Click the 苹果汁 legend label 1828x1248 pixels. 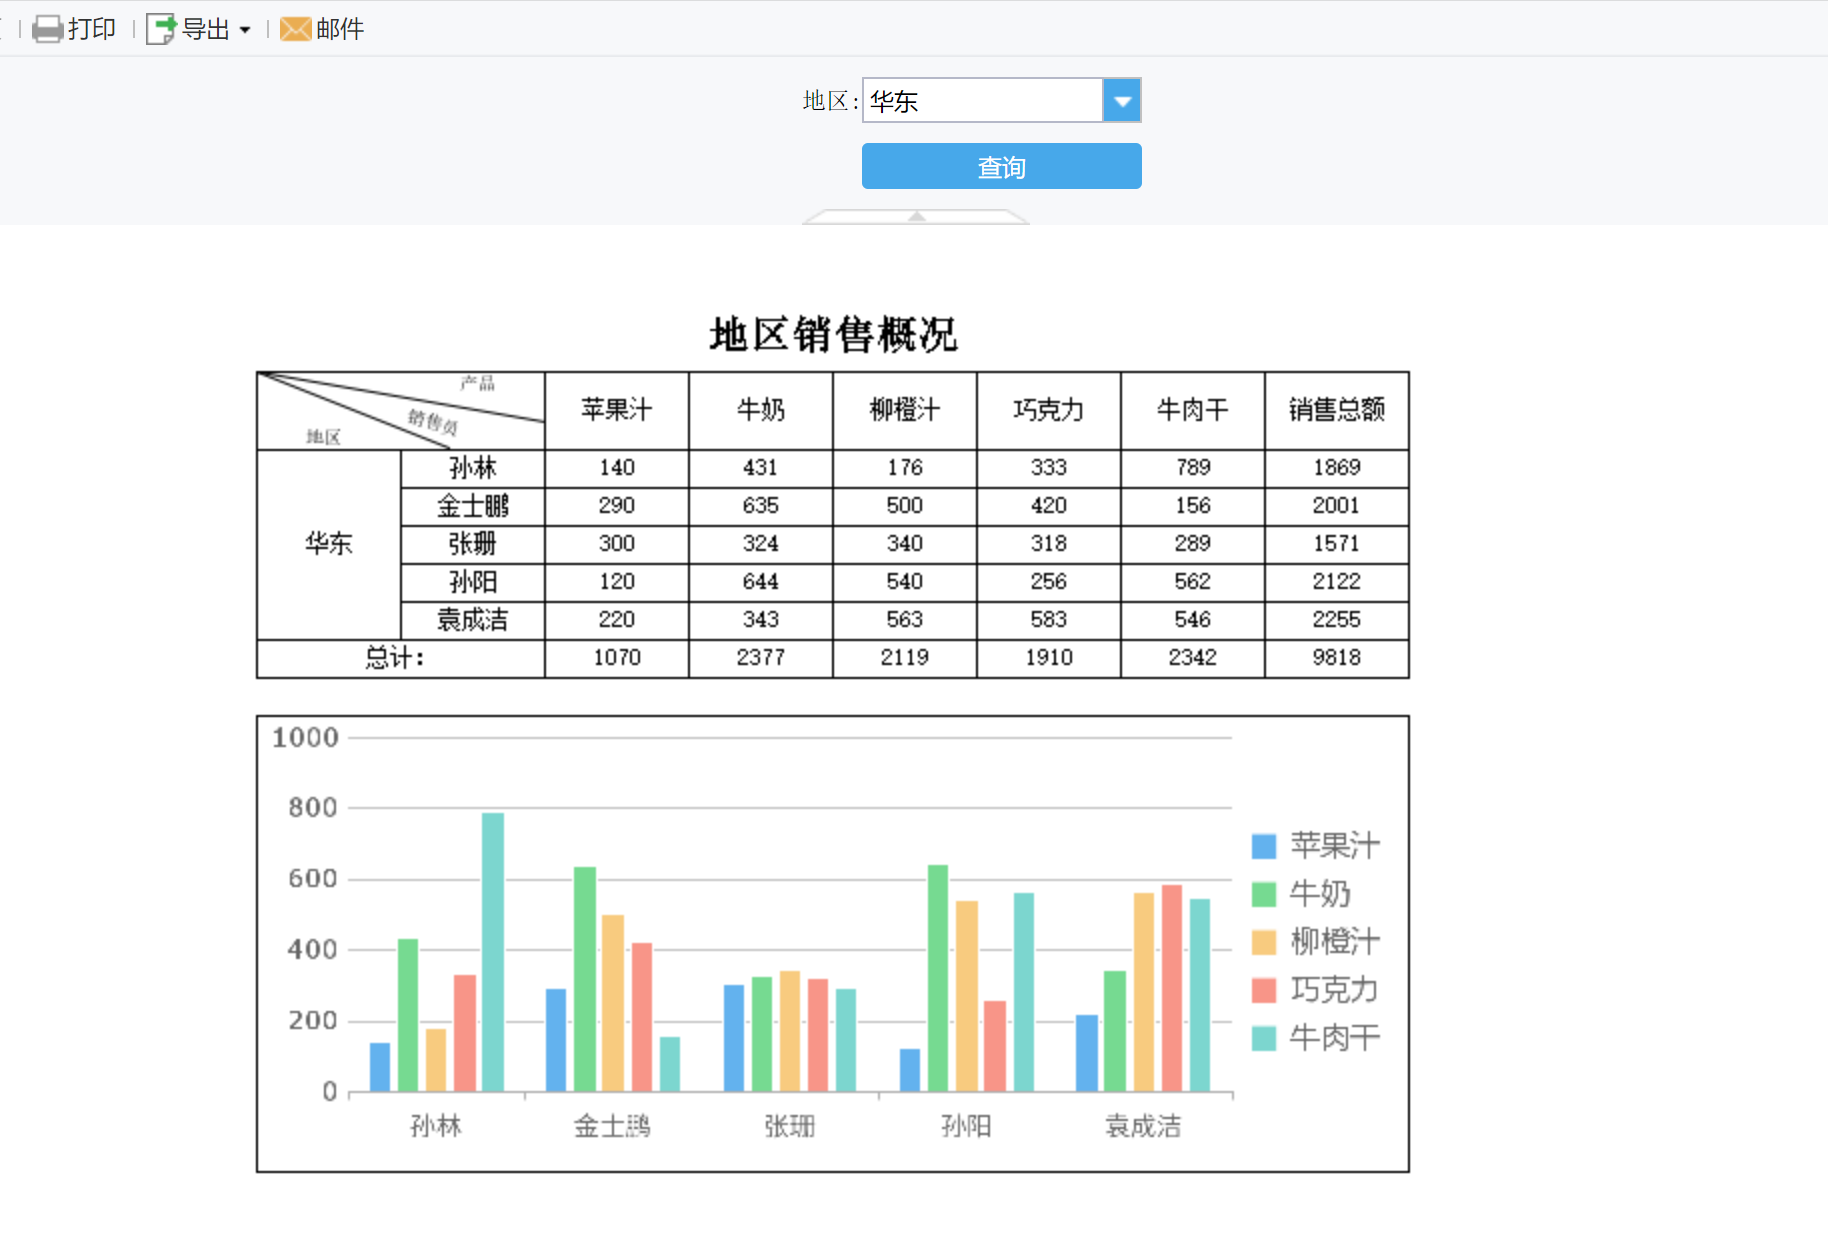pyautogui.click(x=1335, y=846)
